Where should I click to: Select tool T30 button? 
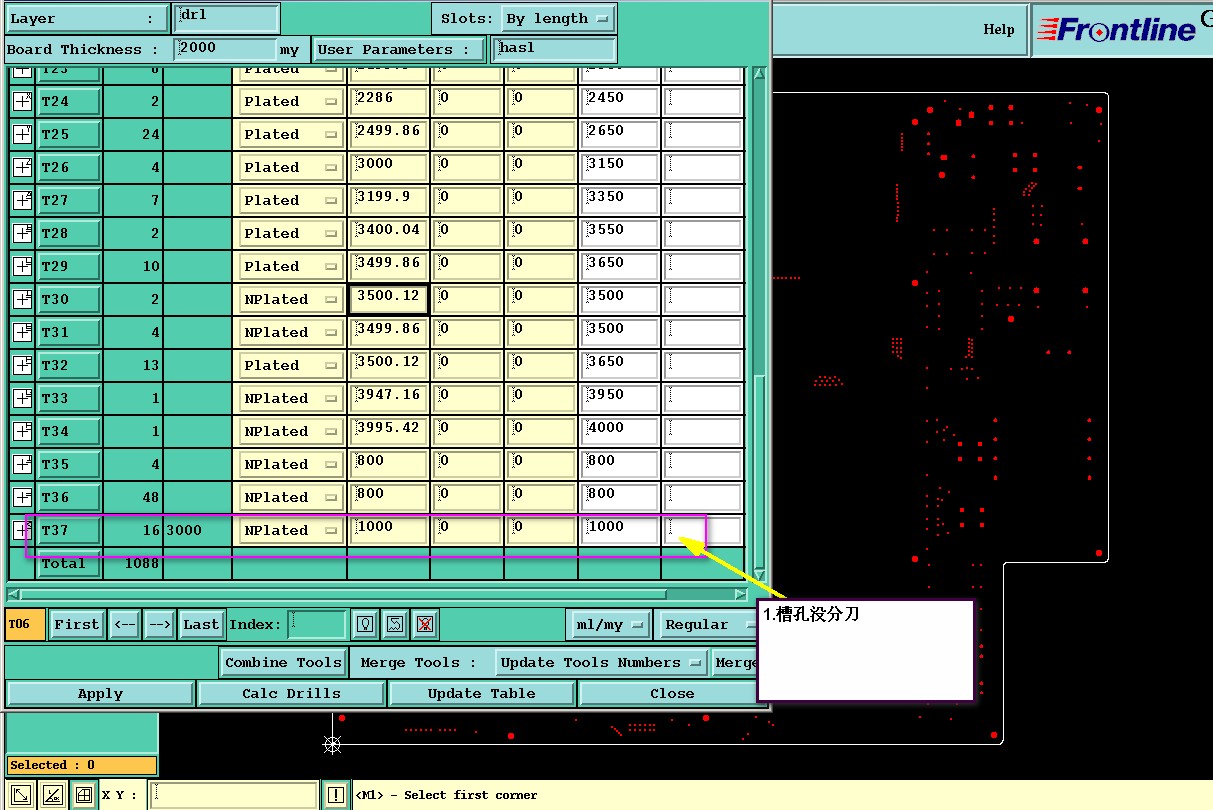point(69,299)
